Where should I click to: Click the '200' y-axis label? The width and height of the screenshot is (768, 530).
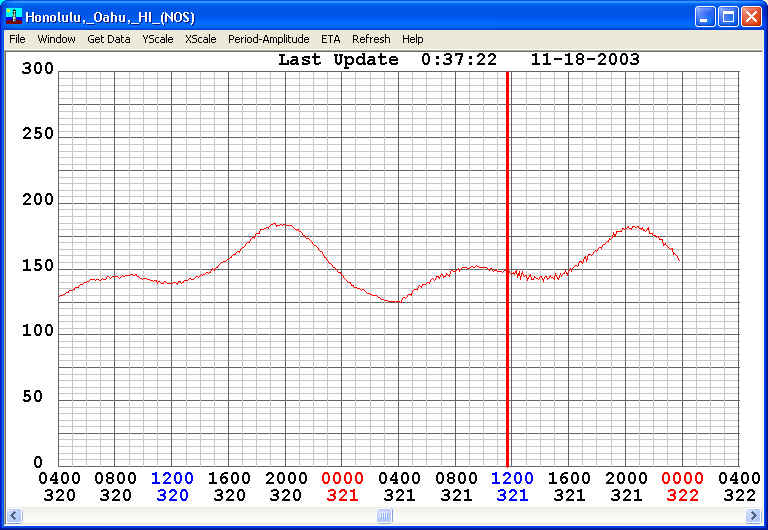pyautogui.click(x=38, y=200)
